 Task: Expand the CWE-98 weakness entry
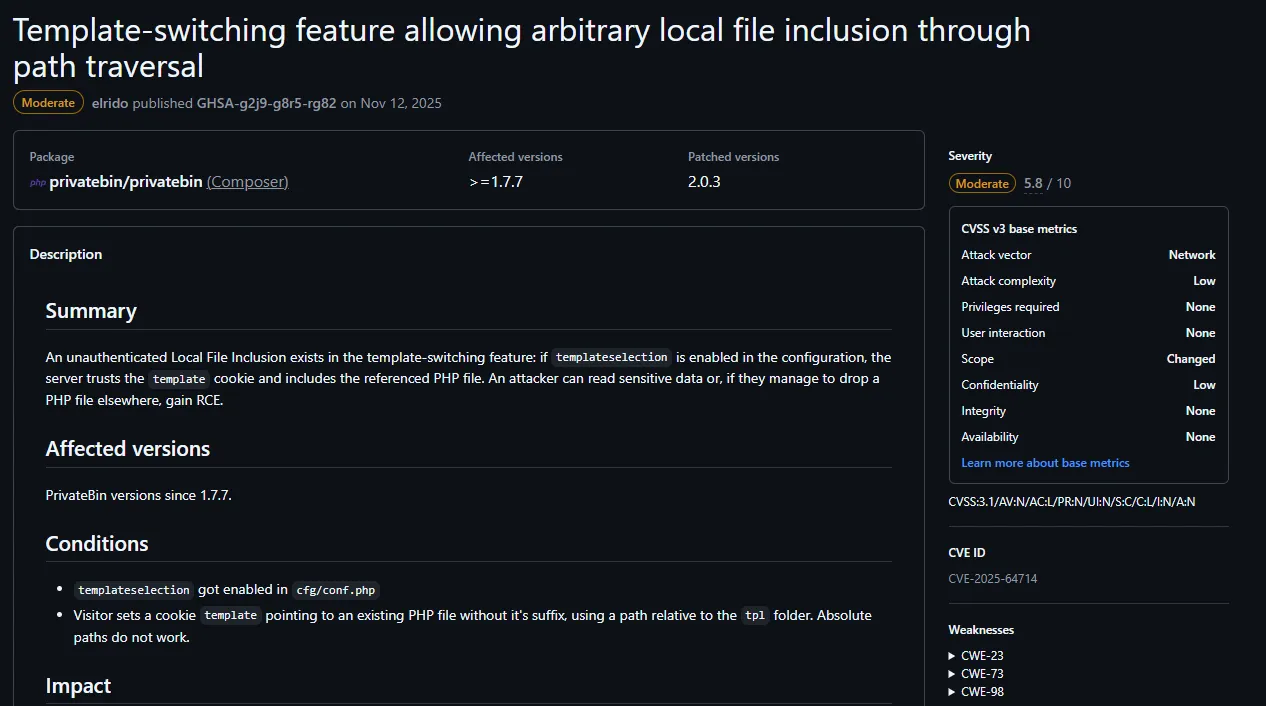981,692
